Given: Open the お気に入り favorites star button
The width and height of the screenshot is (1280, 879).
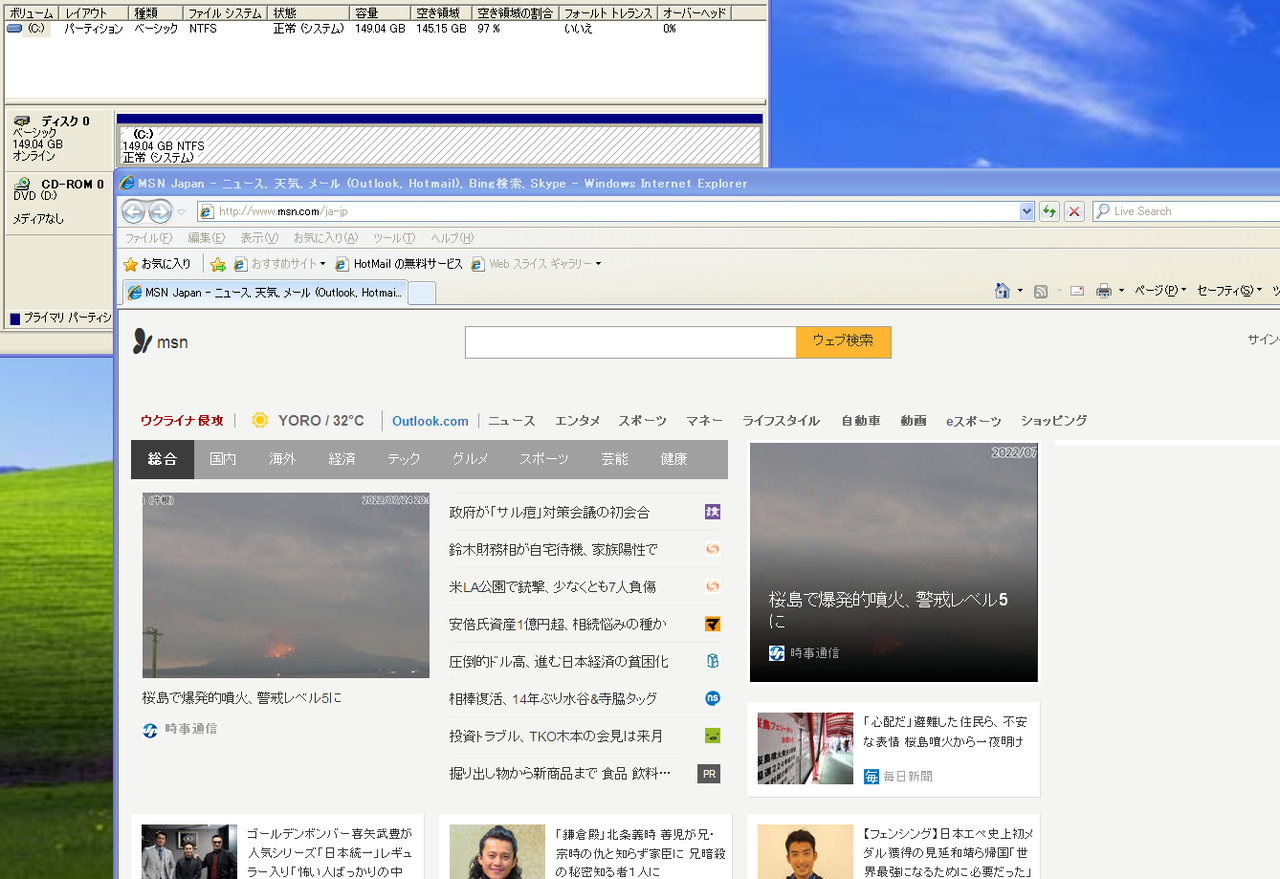Looking at the screenshot, I should coord(157,264).
